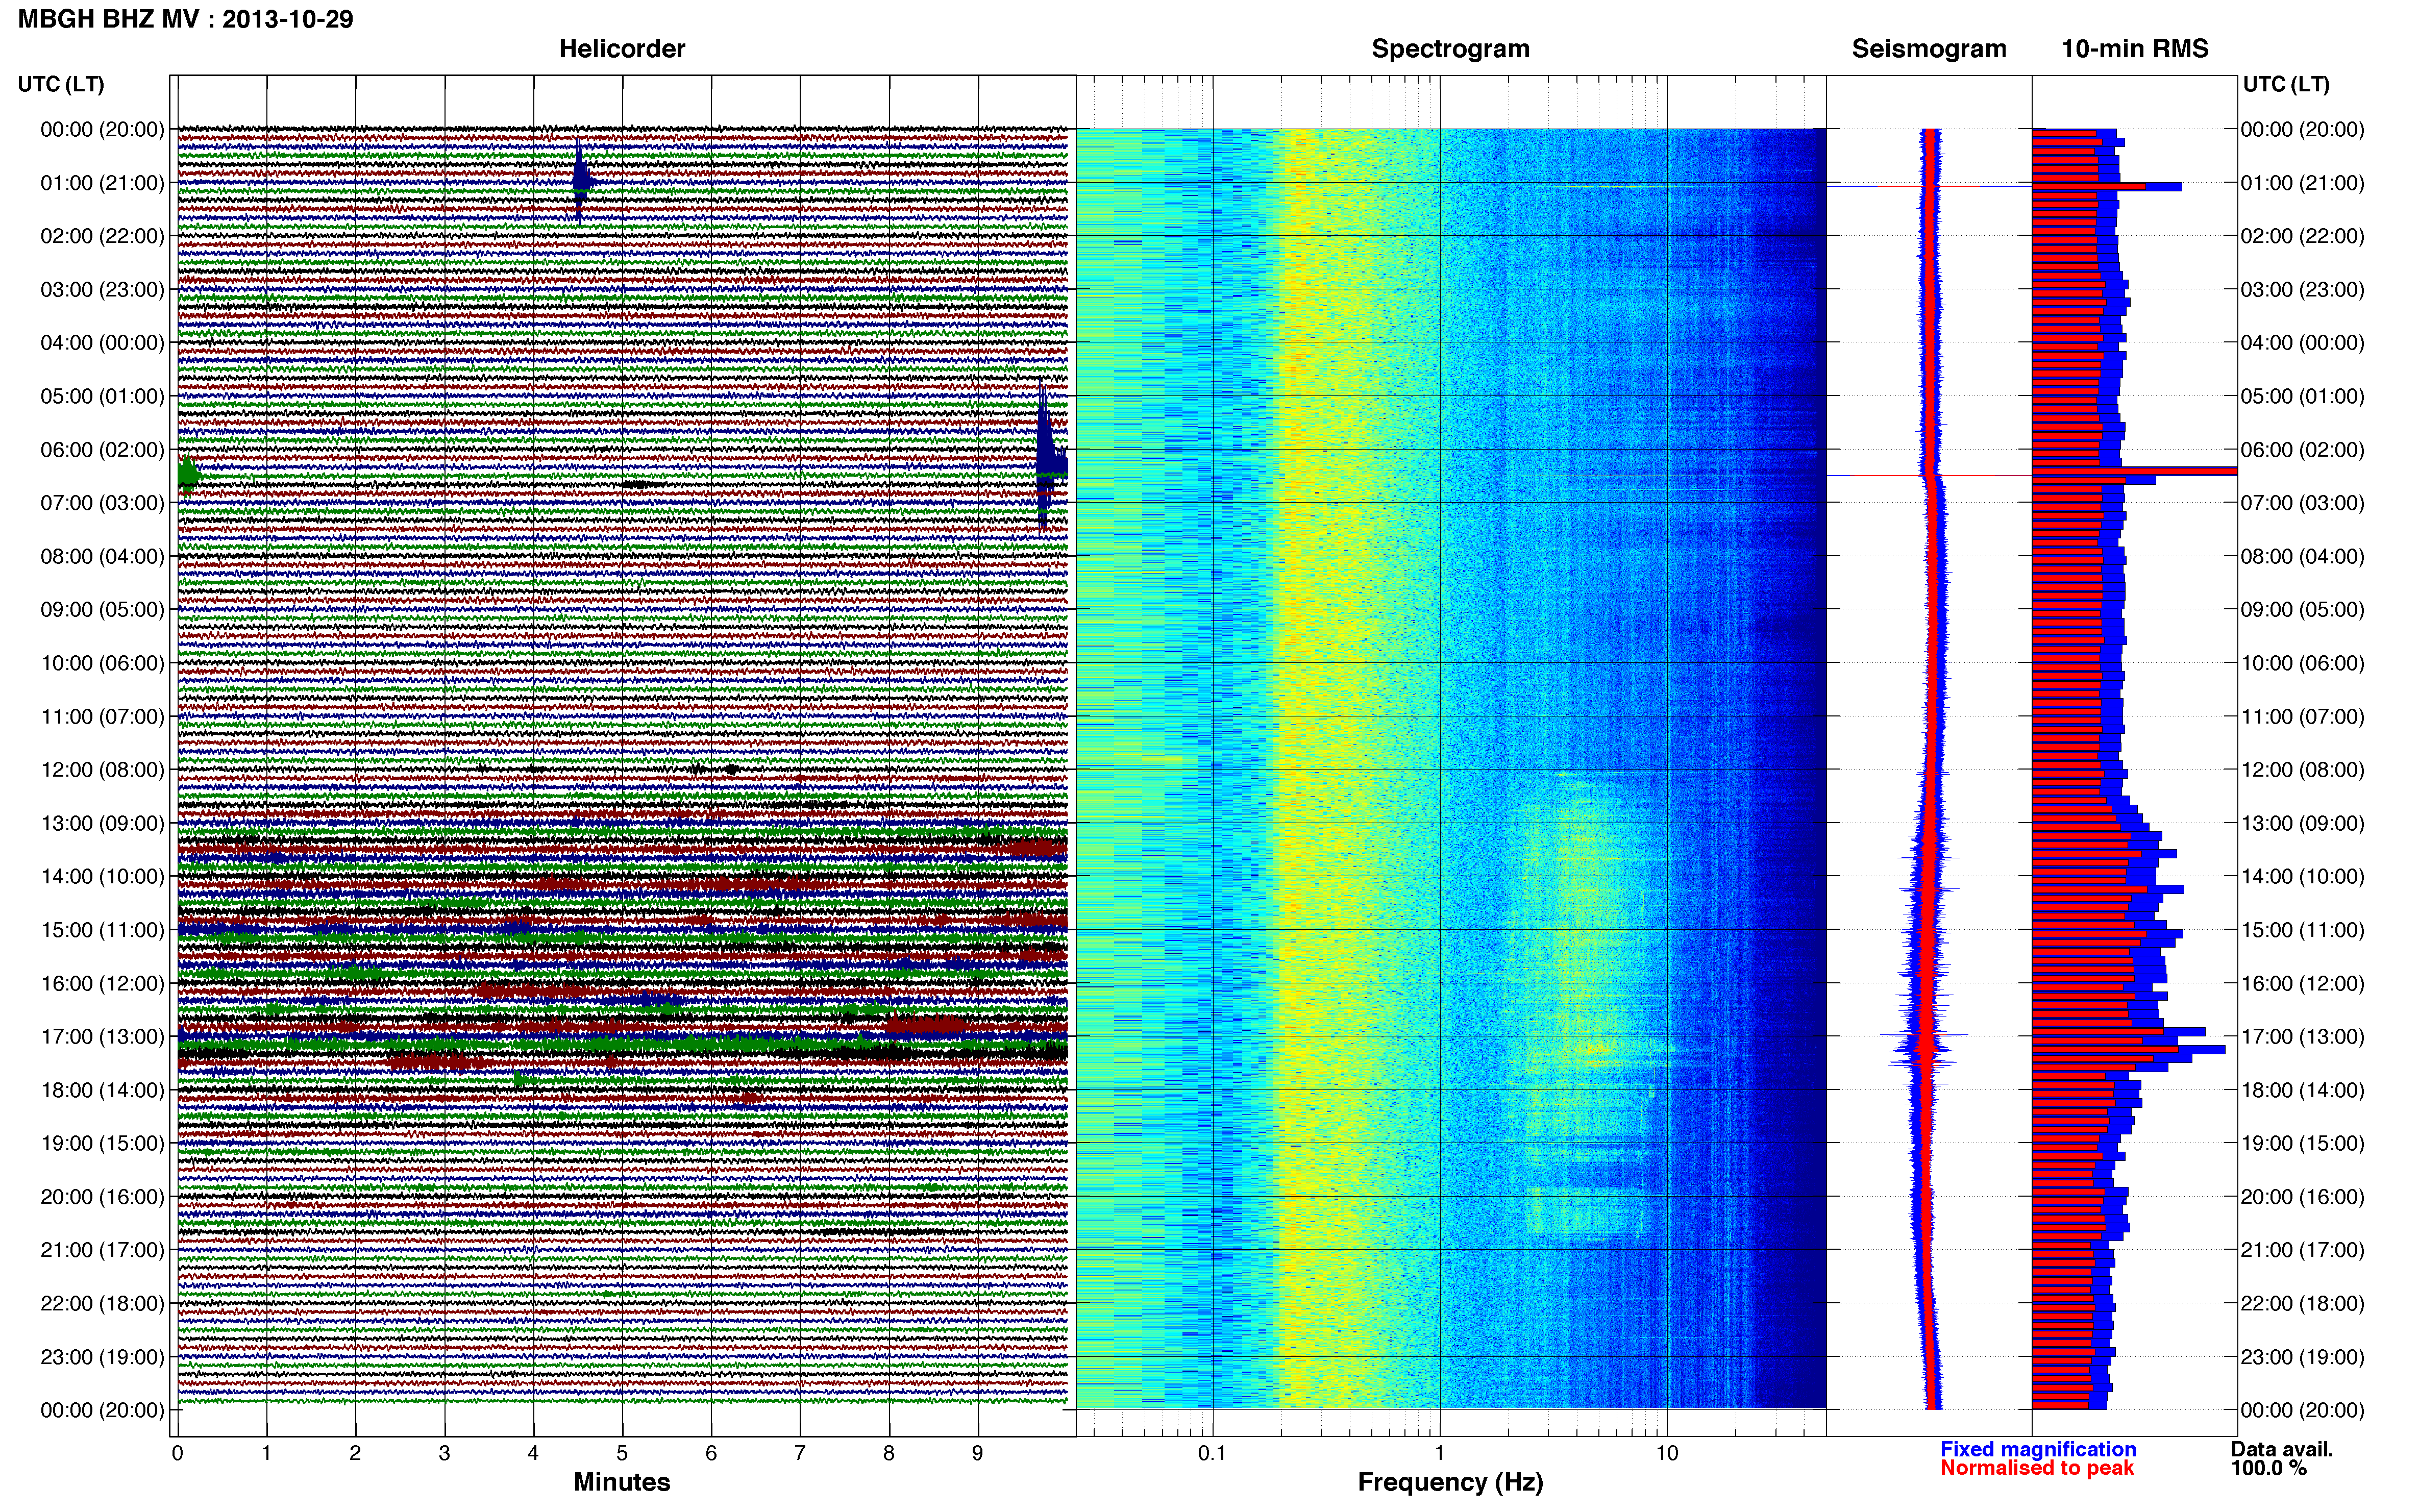Click right time label '09:00 (05:00)'
Screen dimensions: 2419x1512
tap(2302, 610)
